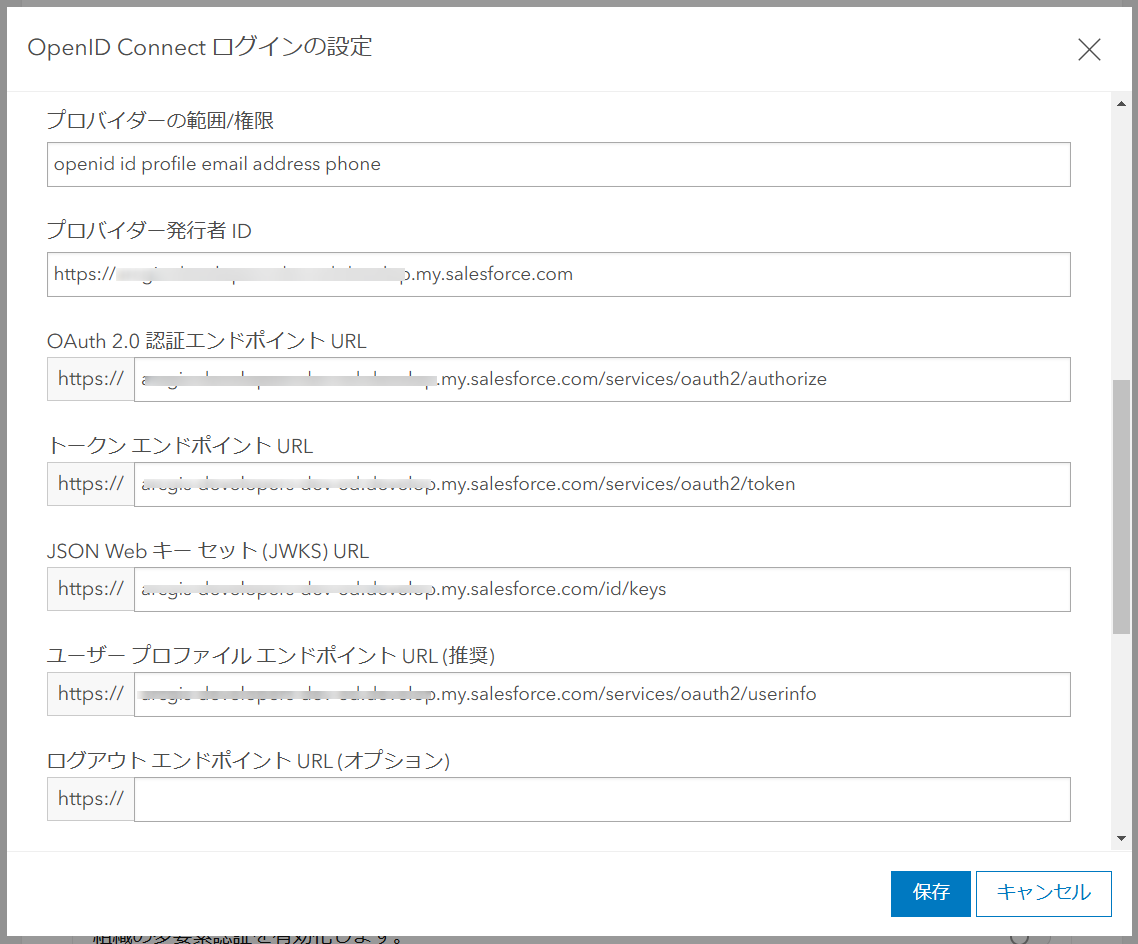Click the https:// prefix beside the logout field
This screenshot has height=944, width=1138.
pos(90,799)
